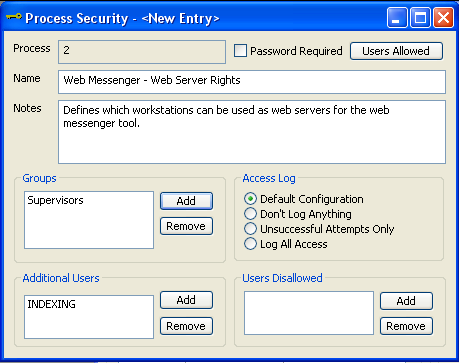This screenshot has height=363, width=459.
Task: Click the Users Disallowed list box
Action: tap(309, 313)
